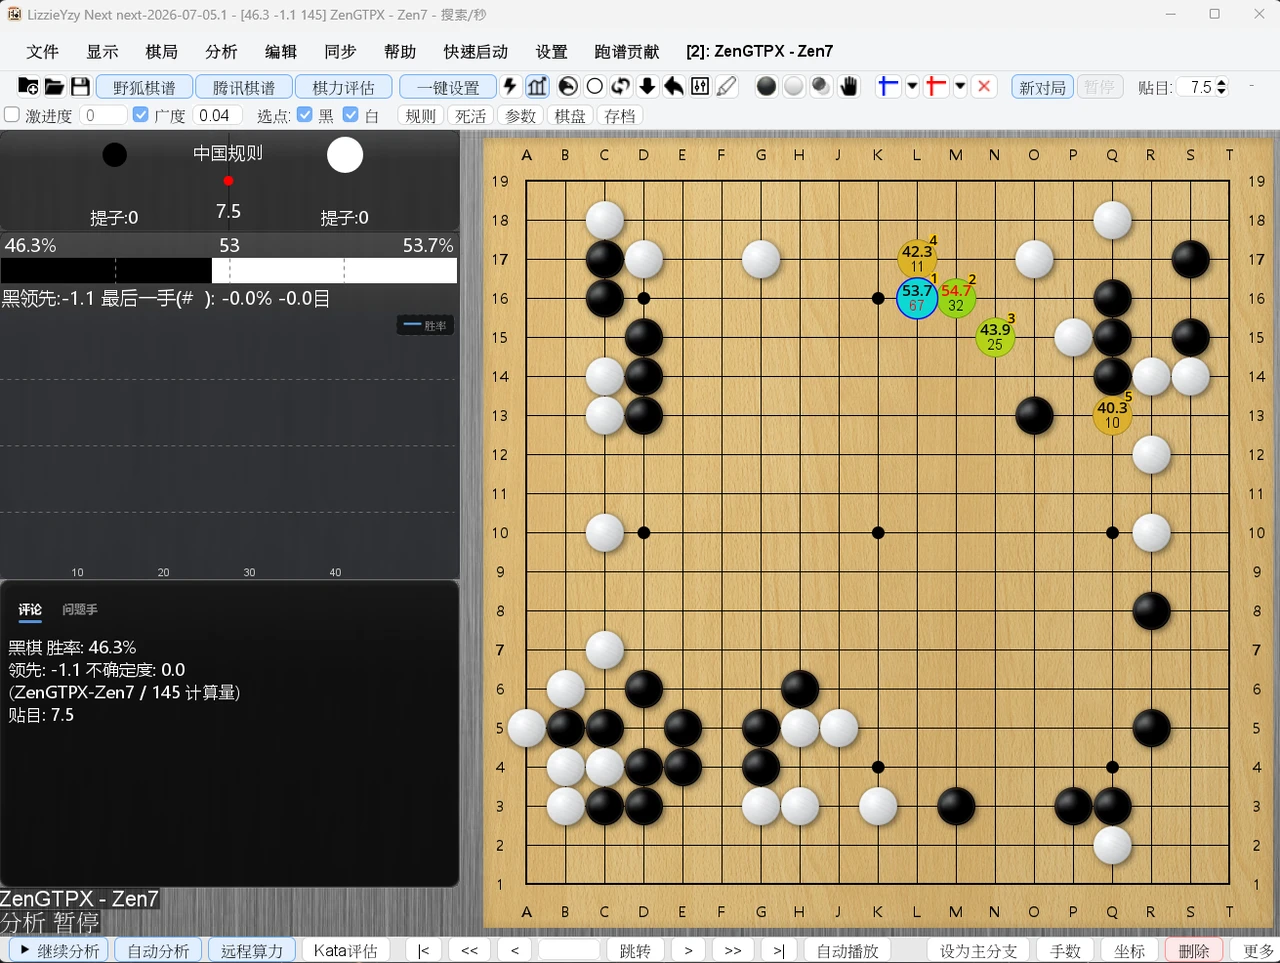The image size is (1280, 963).
Task: Open the 同步 menu
Action: tap(340, 51)
